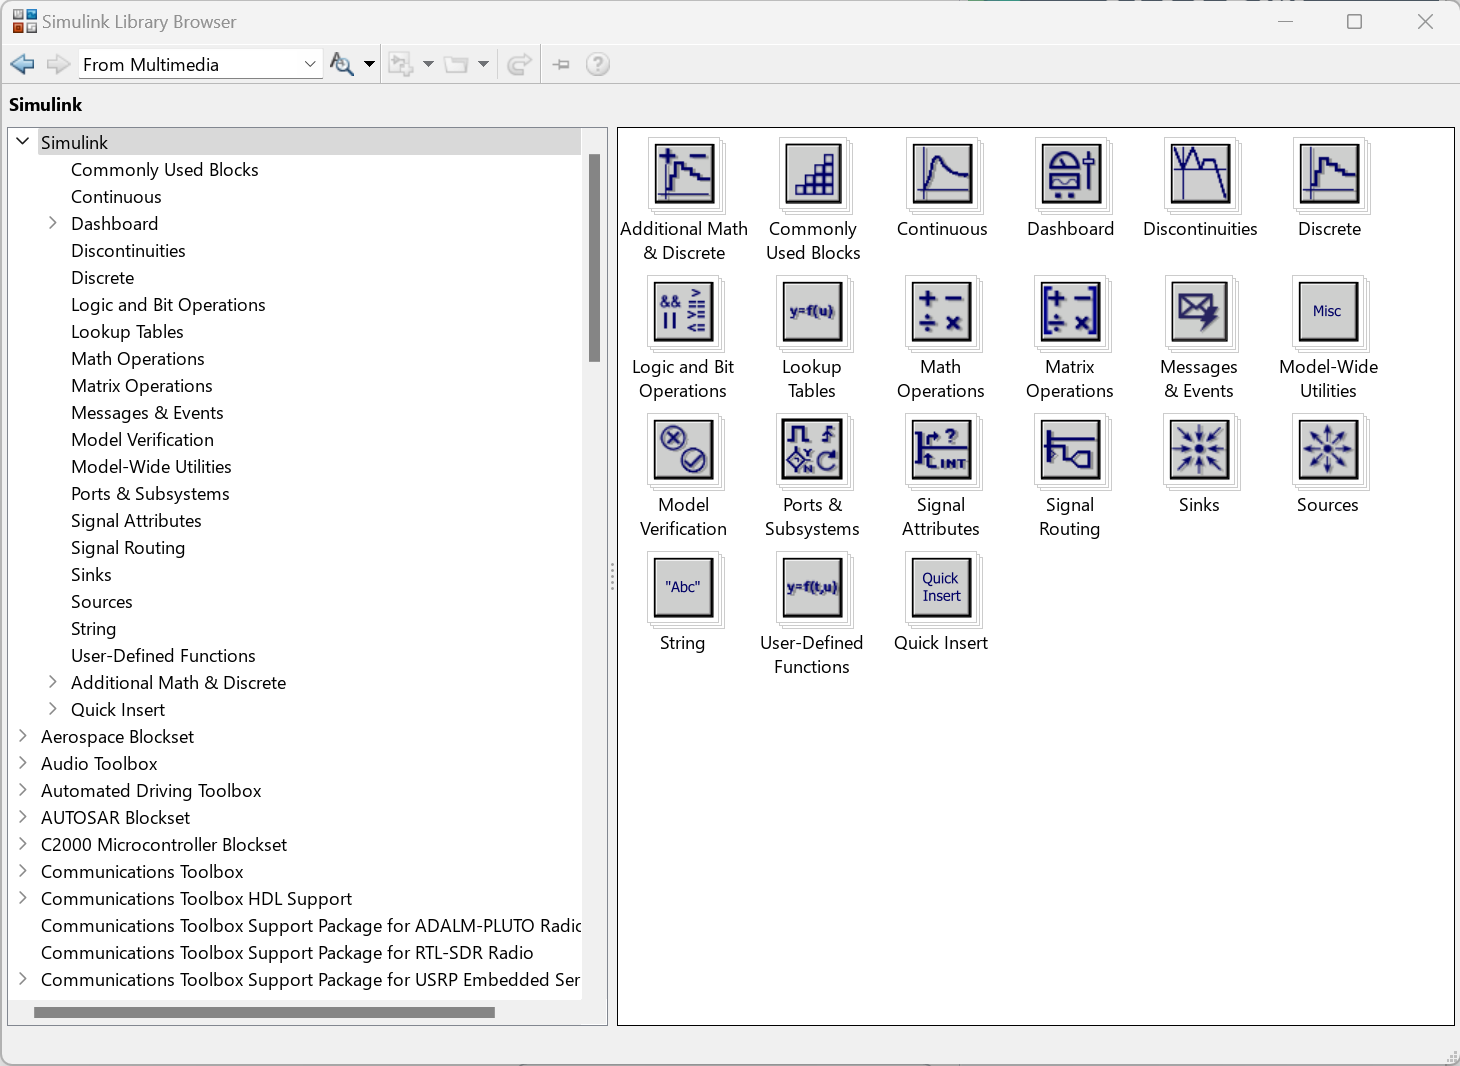This screenshot has height=1066, width=1460.
Task: Open the Logic and Bit Operations icon
Action: click(x=683, y=313)
